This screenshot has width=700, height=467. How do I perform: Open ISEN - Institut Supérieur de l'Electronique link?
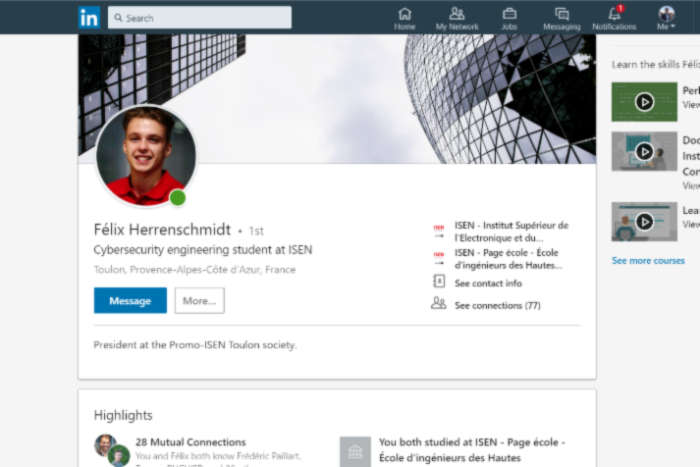(512, 231)
